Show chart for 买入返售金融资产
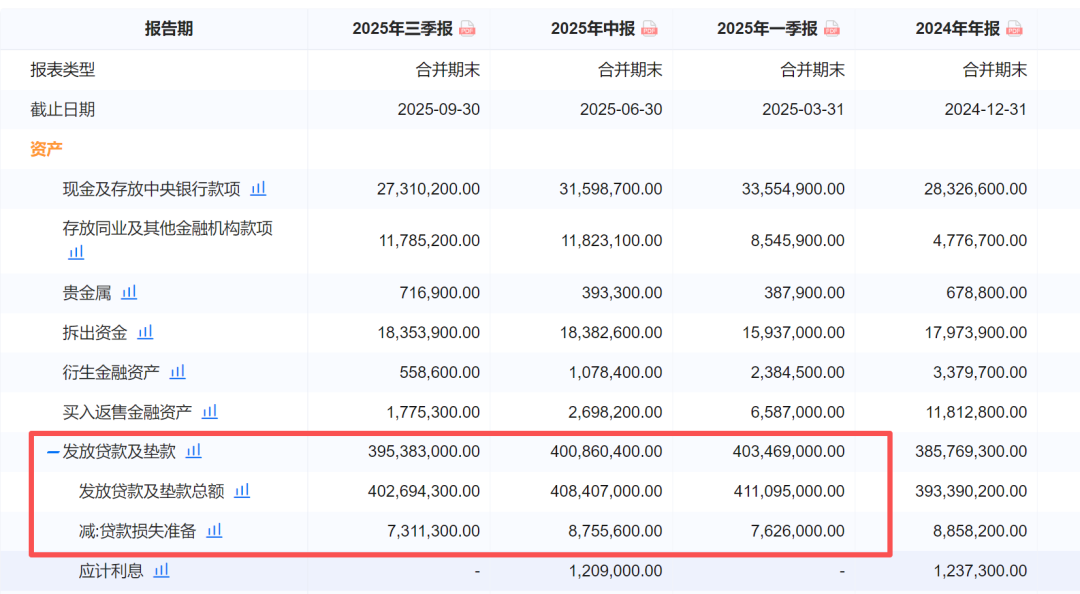This screenshot has height=594, width=1080. [210, 411]
